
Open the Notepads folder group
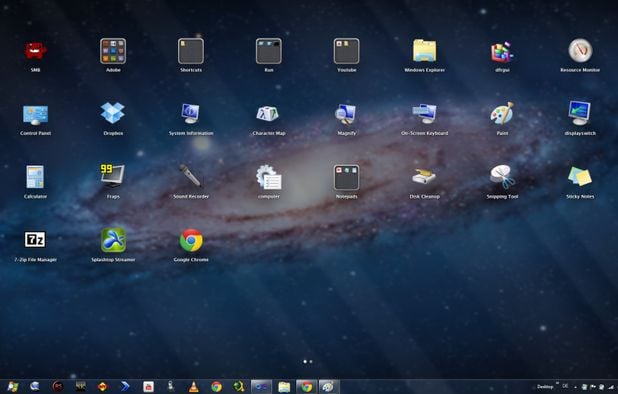(346, 178)
